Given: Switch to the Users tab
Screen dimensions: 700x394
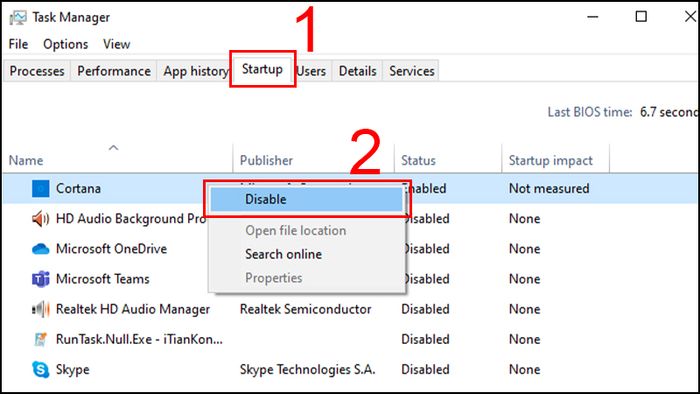Looking at the screenshot, I should coord(312,71).
